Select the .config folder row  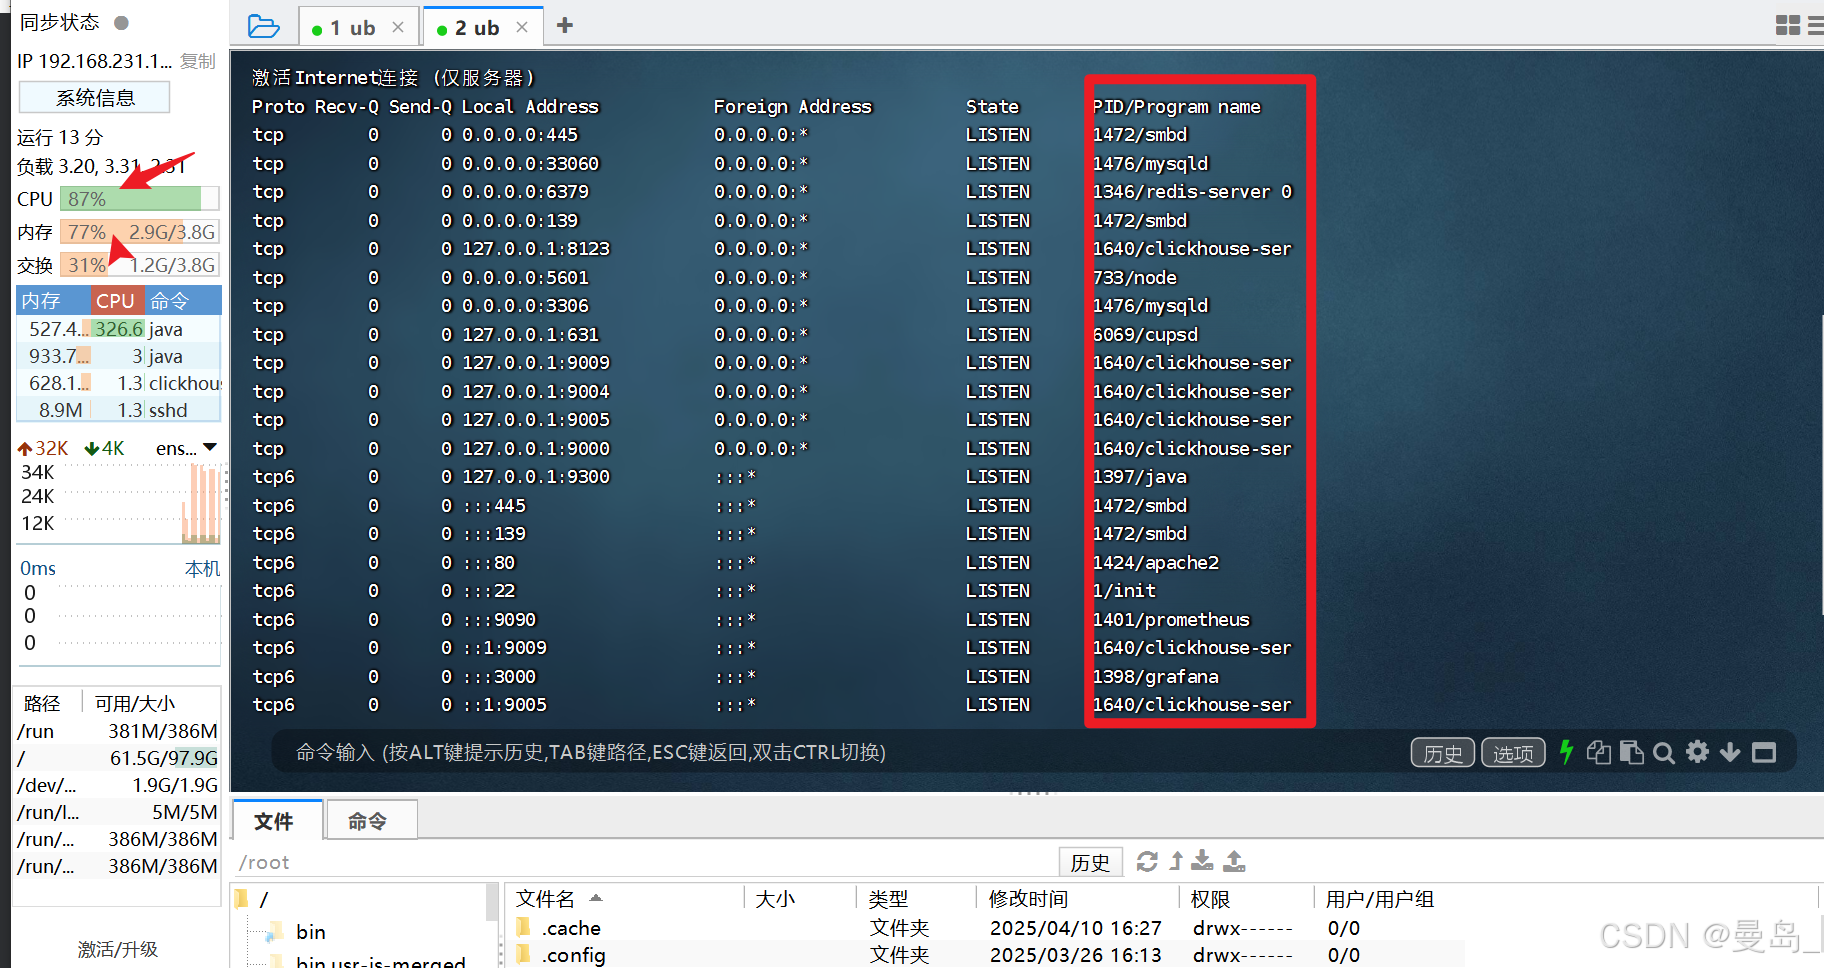pyautogui.click(x=985, y=955)
